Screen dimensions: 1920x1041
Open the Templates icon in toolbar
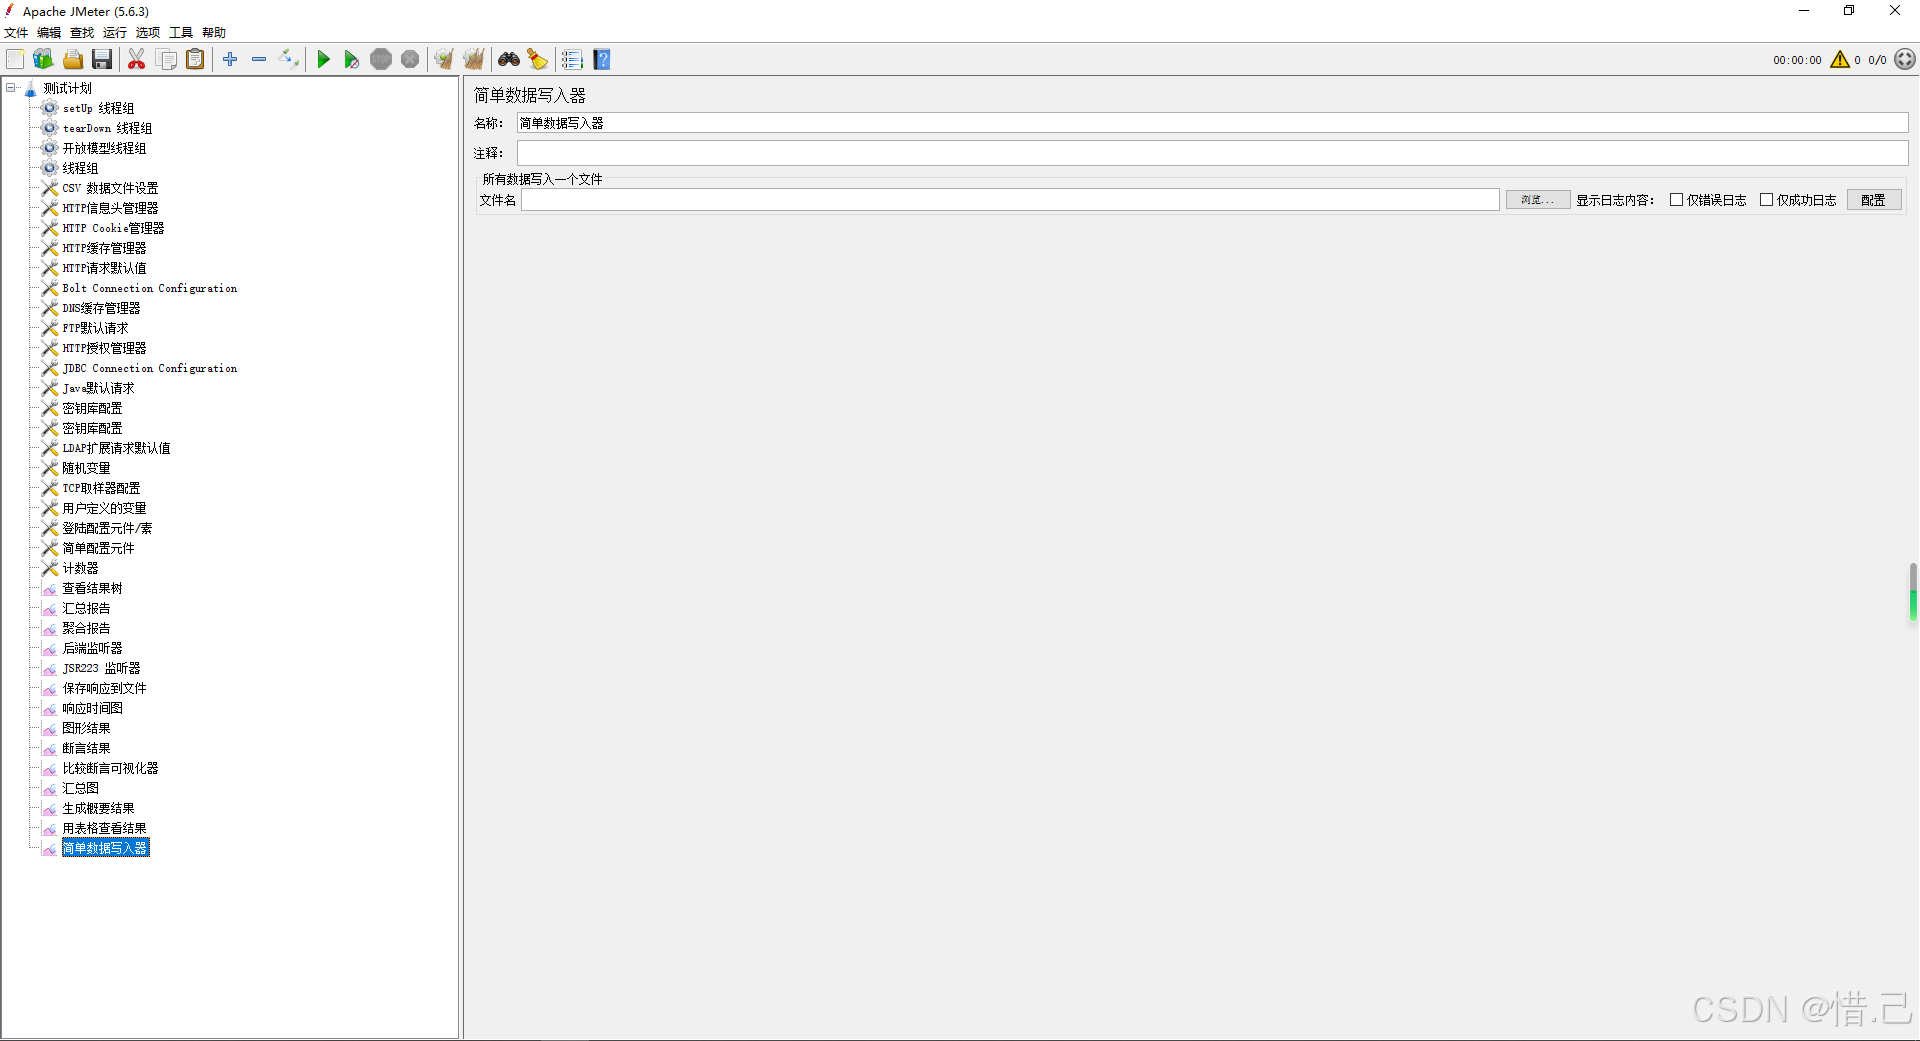(x=44, y=60)
